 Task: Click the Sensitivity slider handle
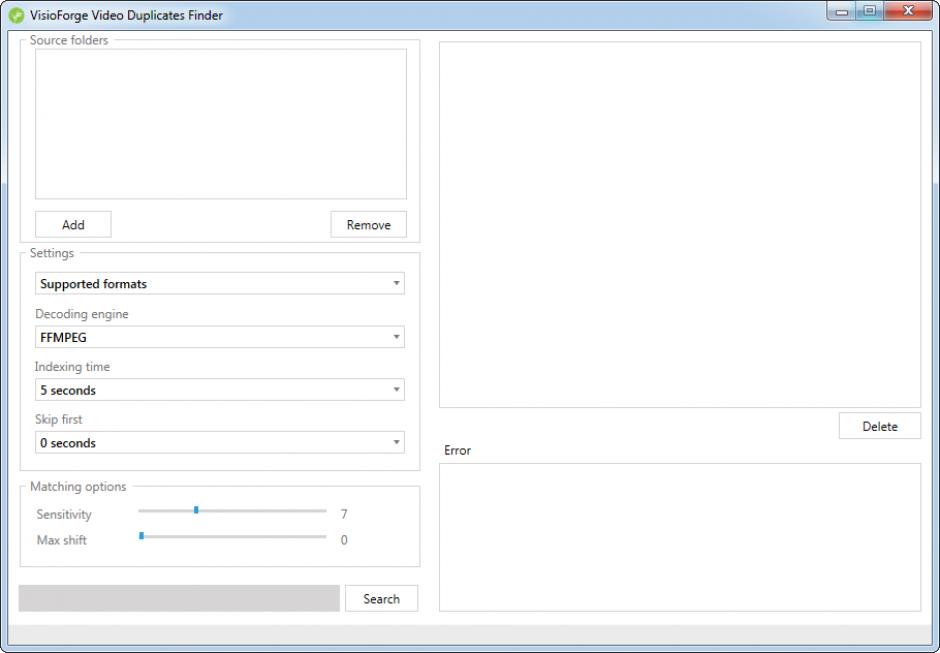point(196,510)
